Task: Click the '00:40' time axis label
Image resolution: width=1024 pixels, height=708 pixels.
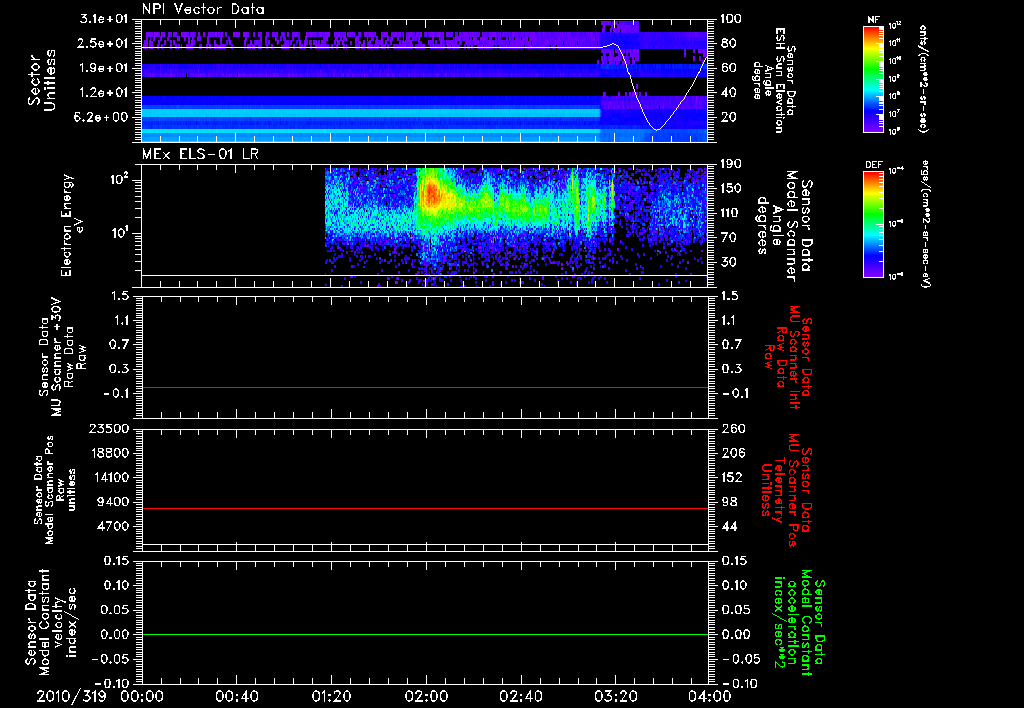Action: pyautogui.click(x=236, y=696)
